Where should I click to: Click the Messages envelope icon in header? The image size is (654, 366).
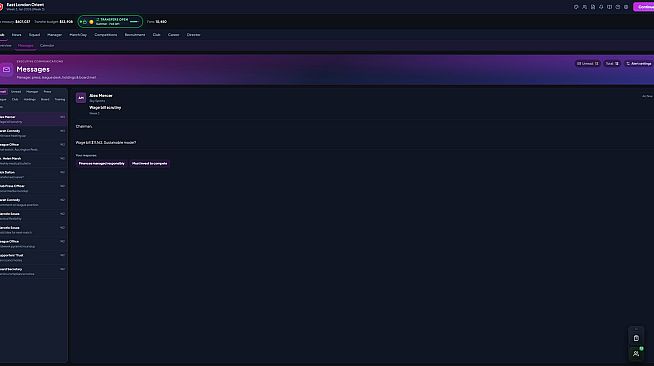[6, 70]
